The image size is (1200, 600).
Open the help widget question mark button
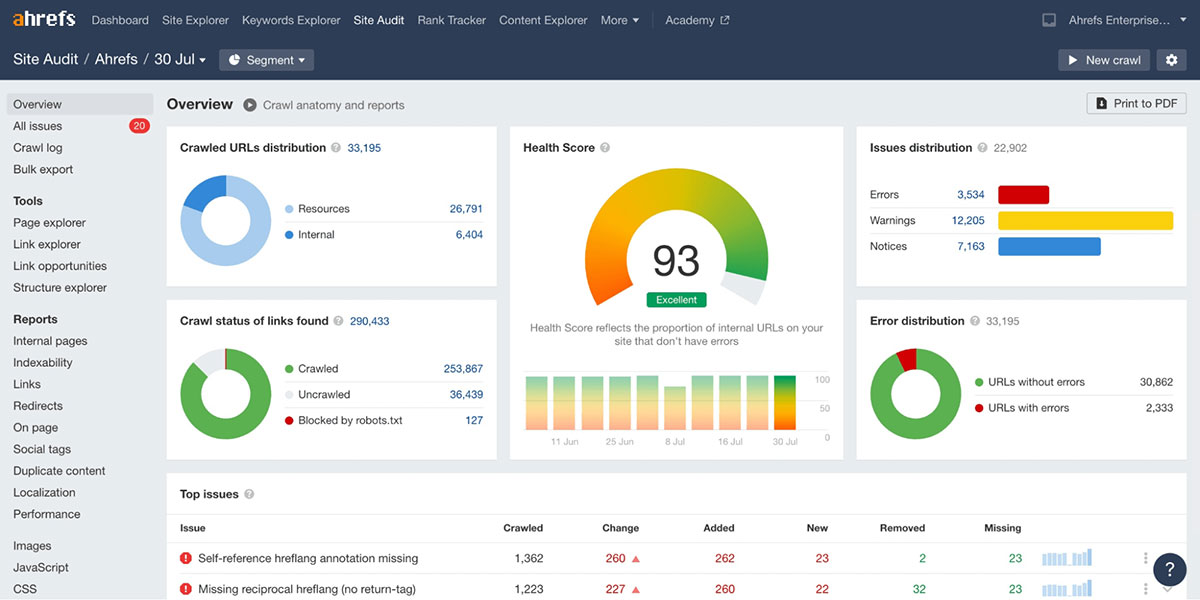[x=1170, y=569]
